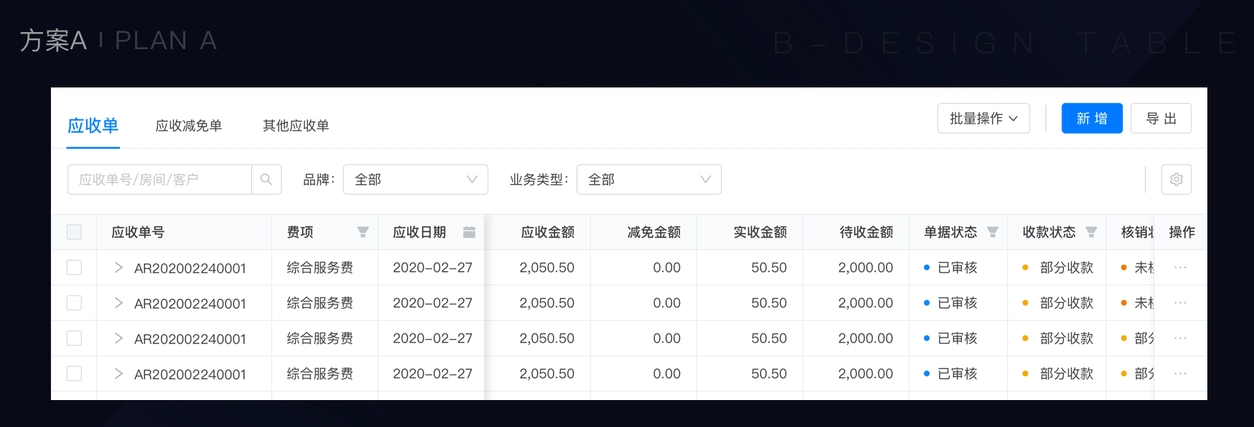The image size is (1254, 427).
Task: Expand the 批量操作 dropdown
Action: point(983,118)
